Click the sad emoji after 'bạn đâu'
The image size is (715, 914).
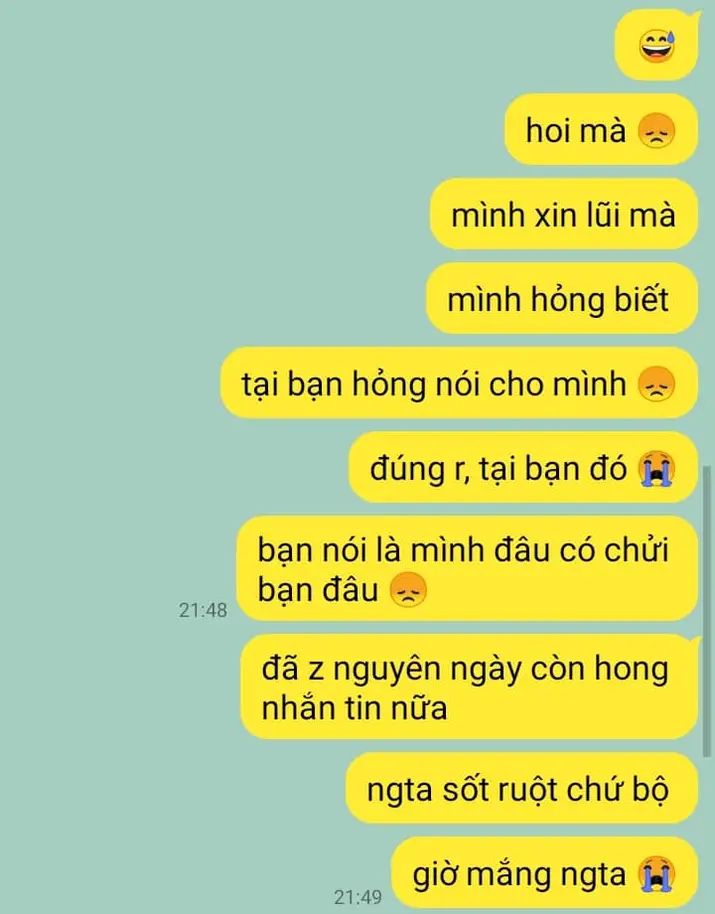(x=408, y=590)
